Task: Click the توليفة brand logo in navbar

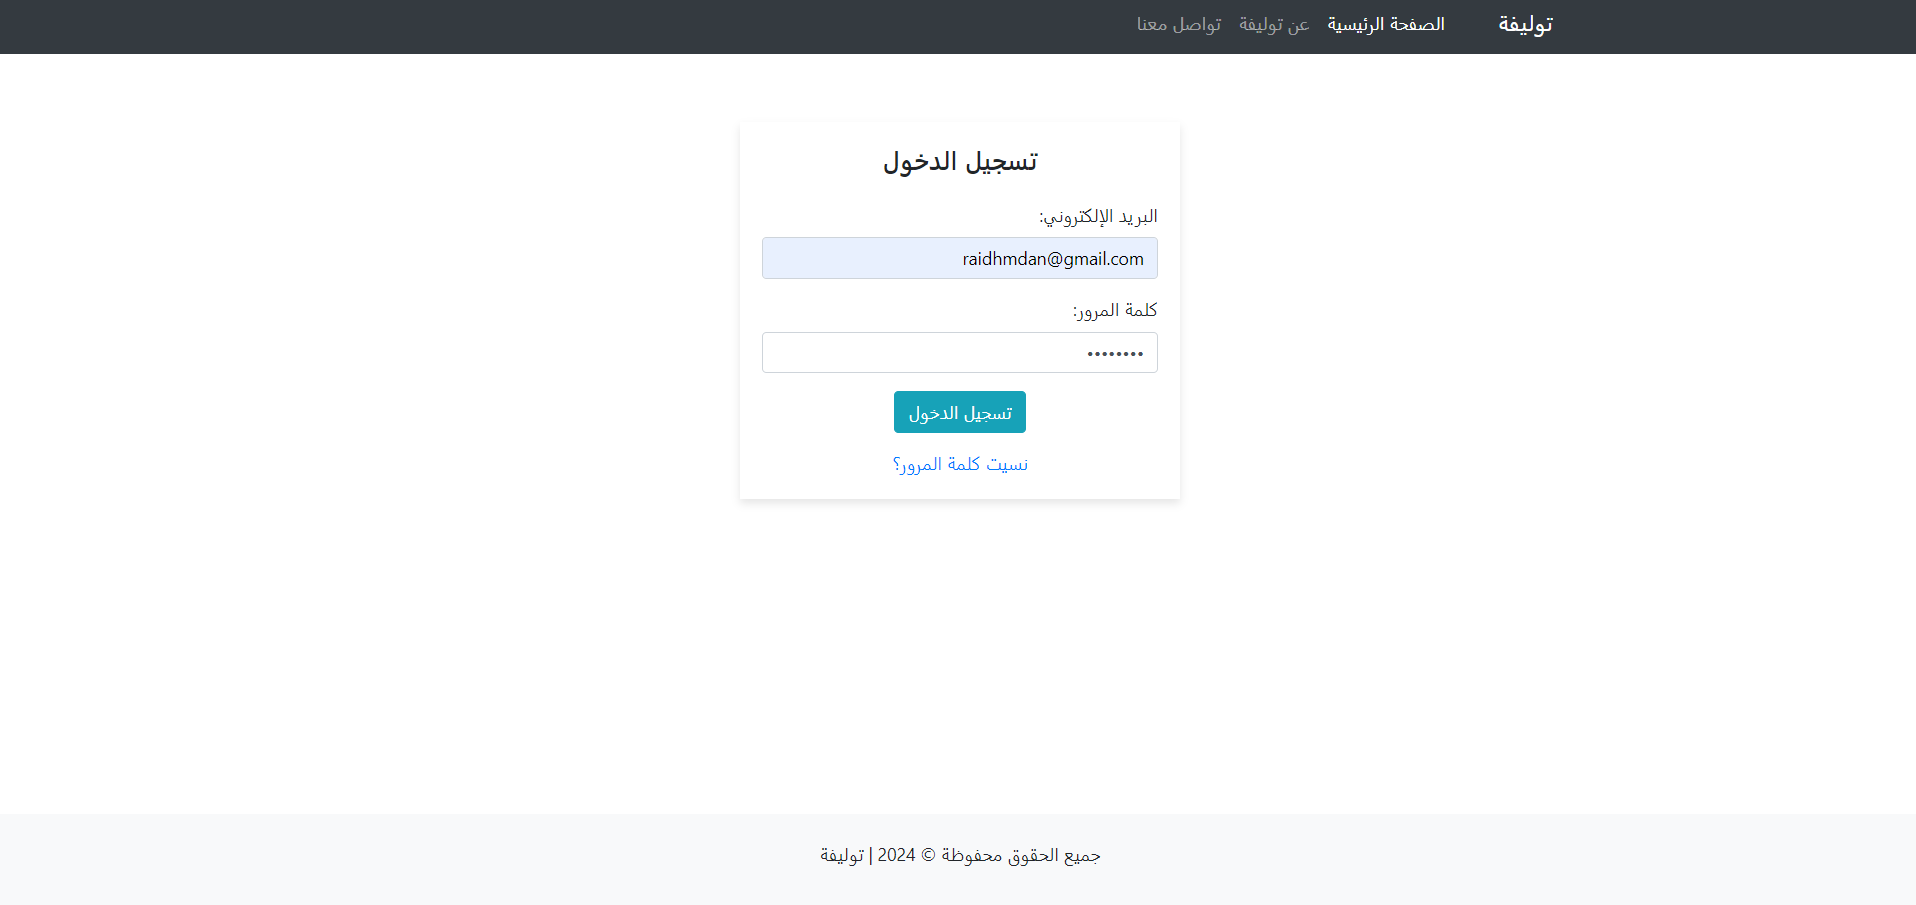Action: pos(1524,25)
